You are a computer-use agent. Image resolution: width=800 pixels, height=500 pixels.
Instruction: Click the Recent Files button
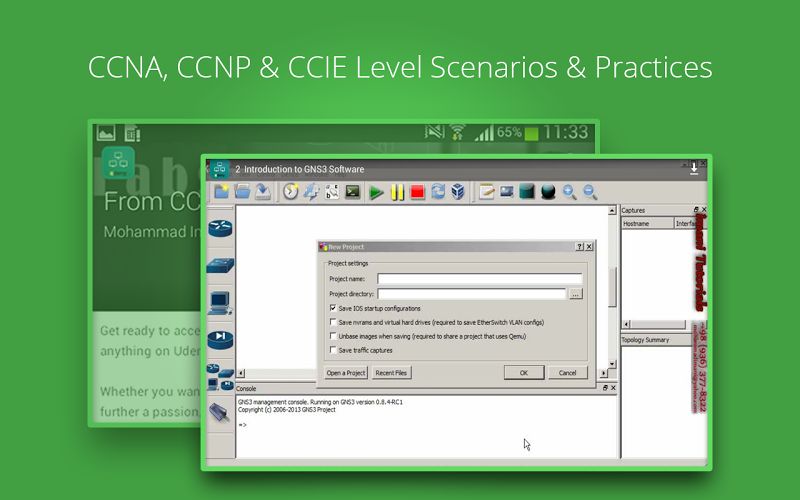391,373
